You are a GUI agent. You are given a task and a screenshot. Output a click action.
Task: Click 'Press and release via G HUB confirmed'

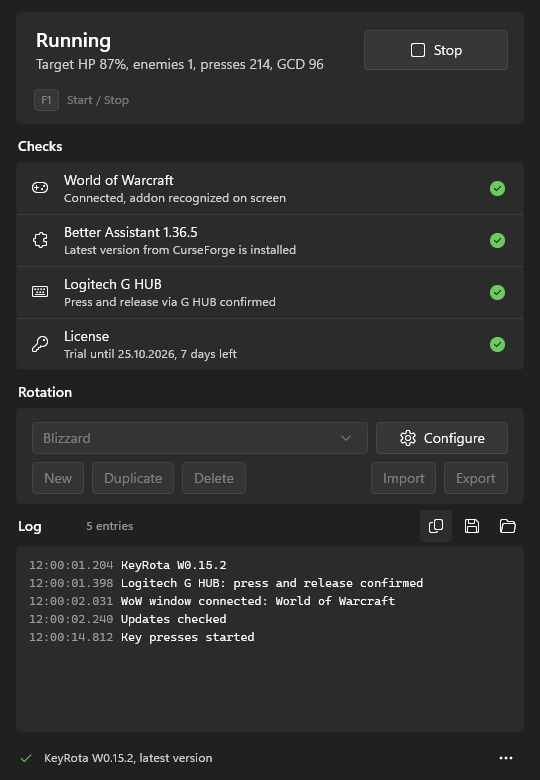[170, 302]
